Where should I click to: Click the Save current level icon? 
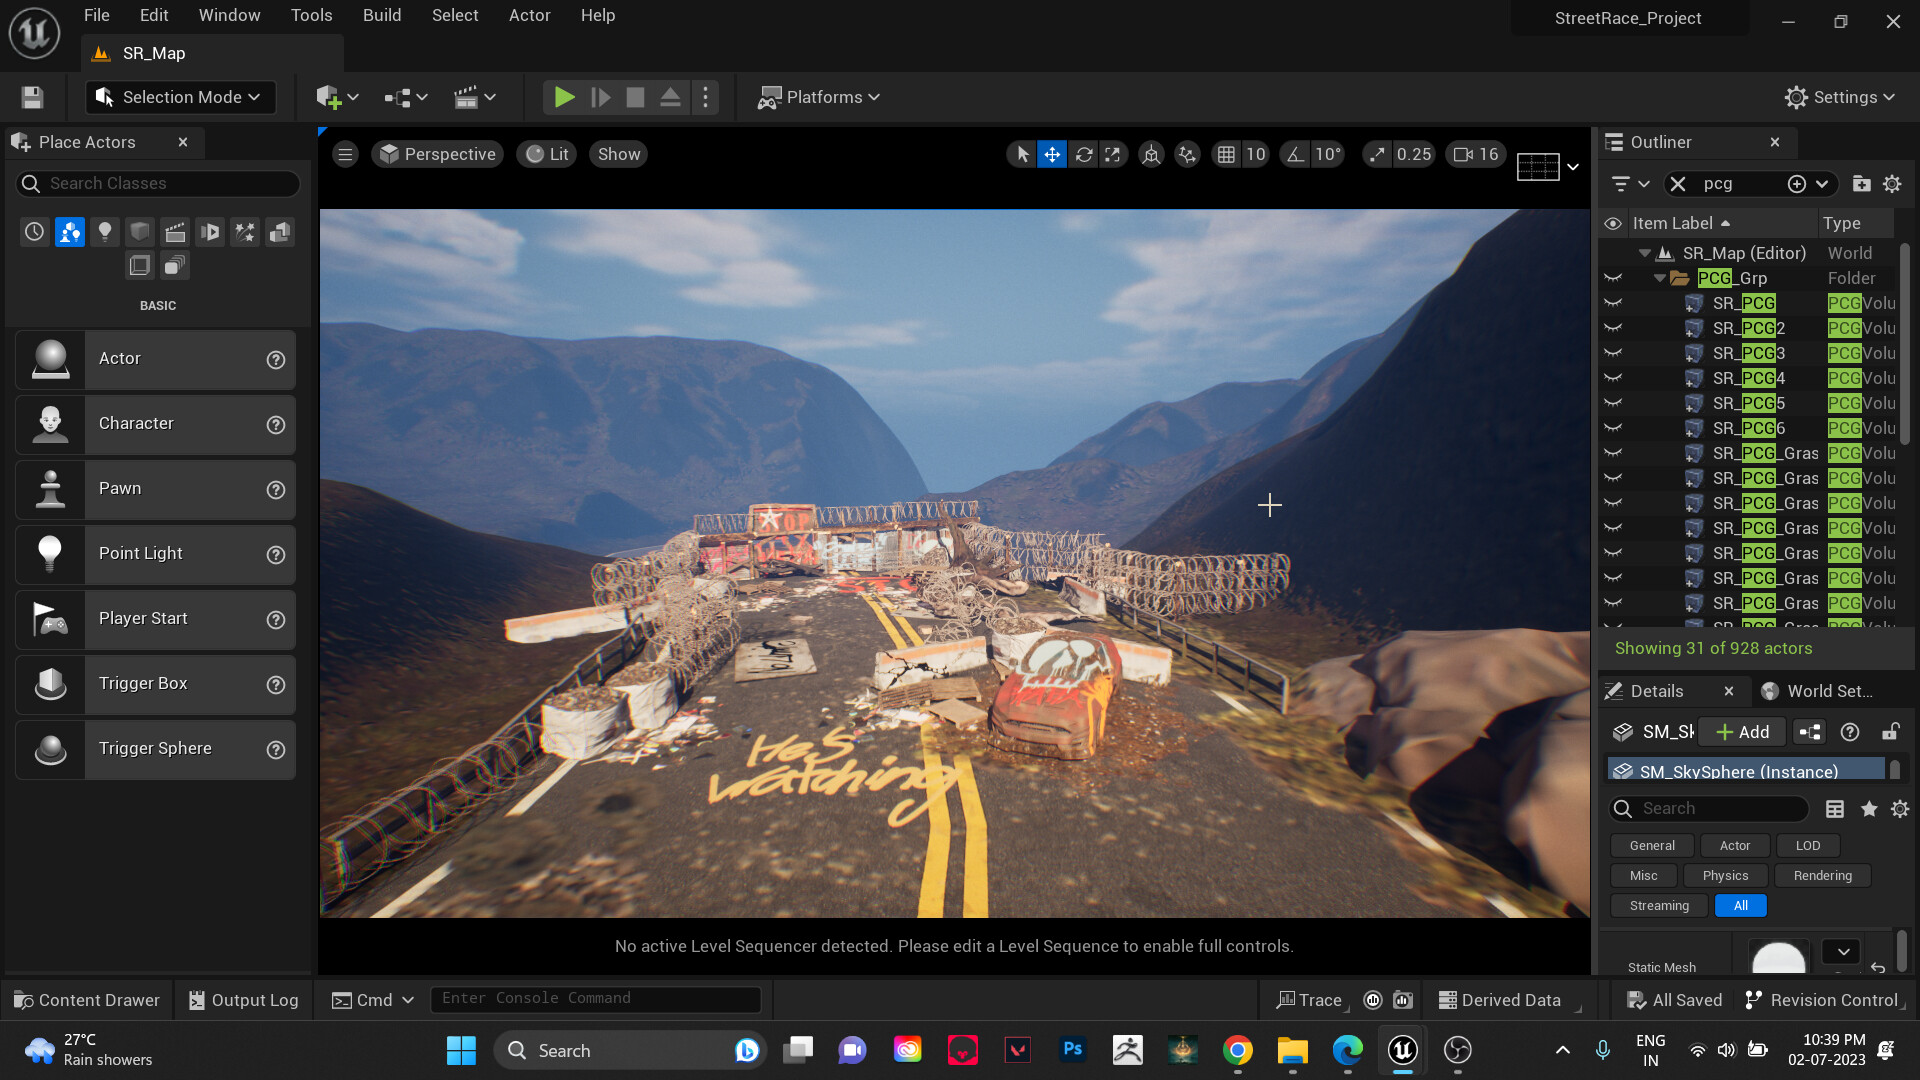coord(32,97)
